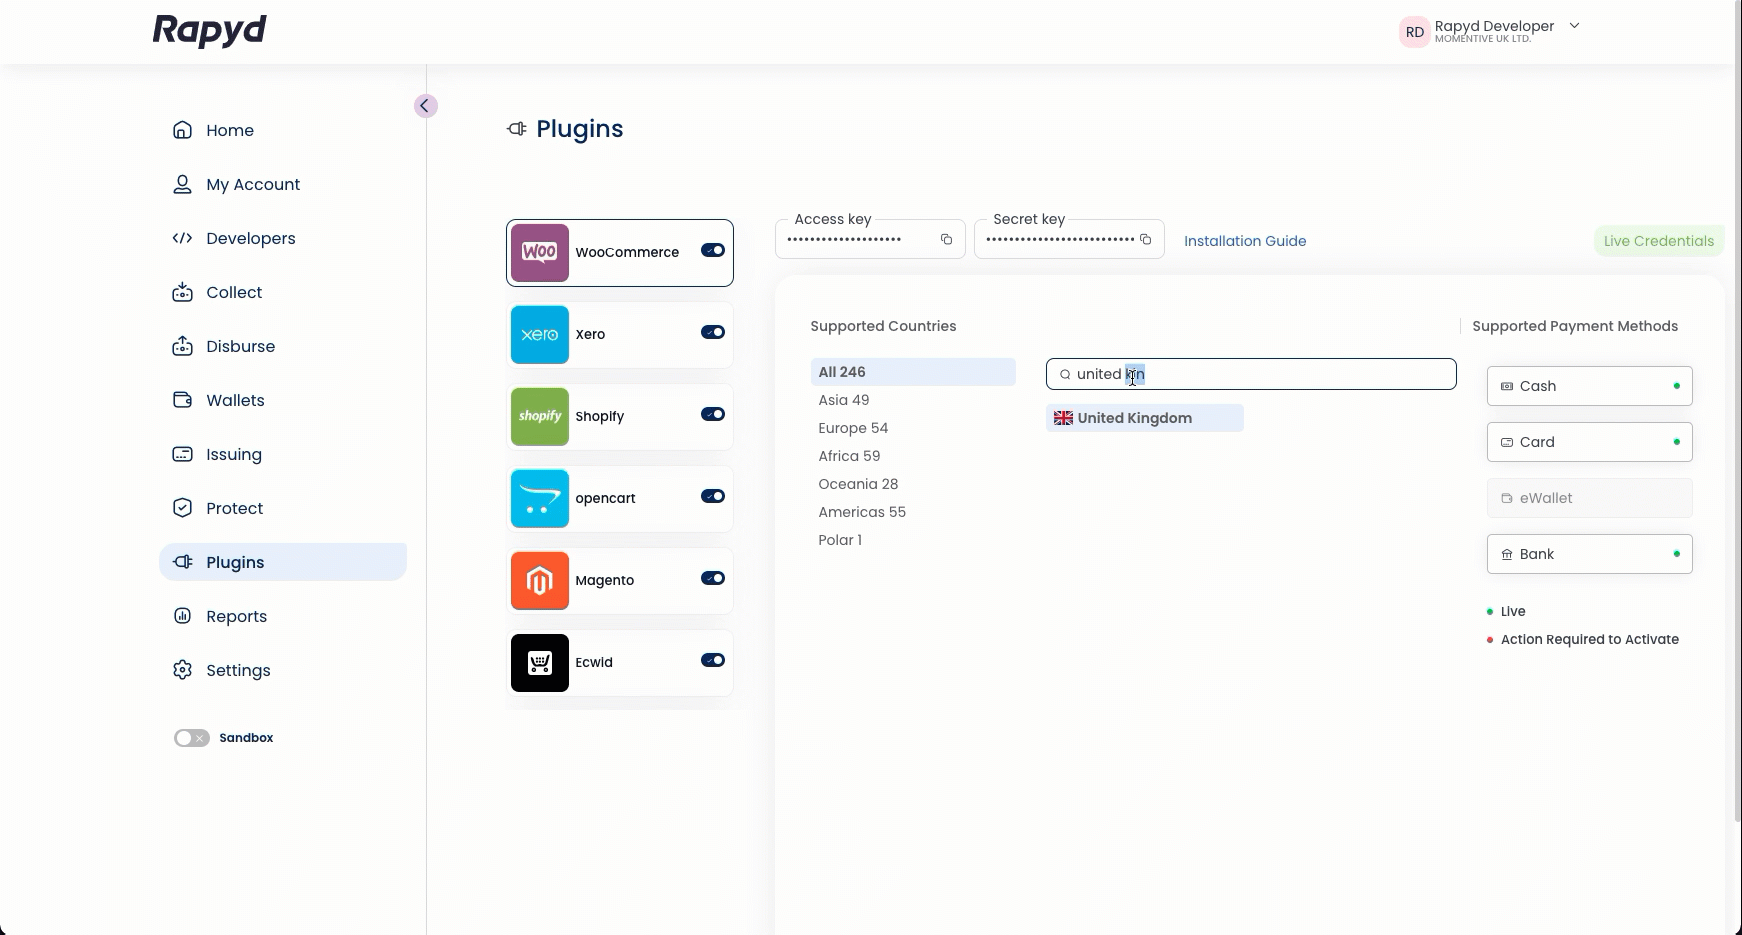Toggle the Xero plugin switch

713,332
